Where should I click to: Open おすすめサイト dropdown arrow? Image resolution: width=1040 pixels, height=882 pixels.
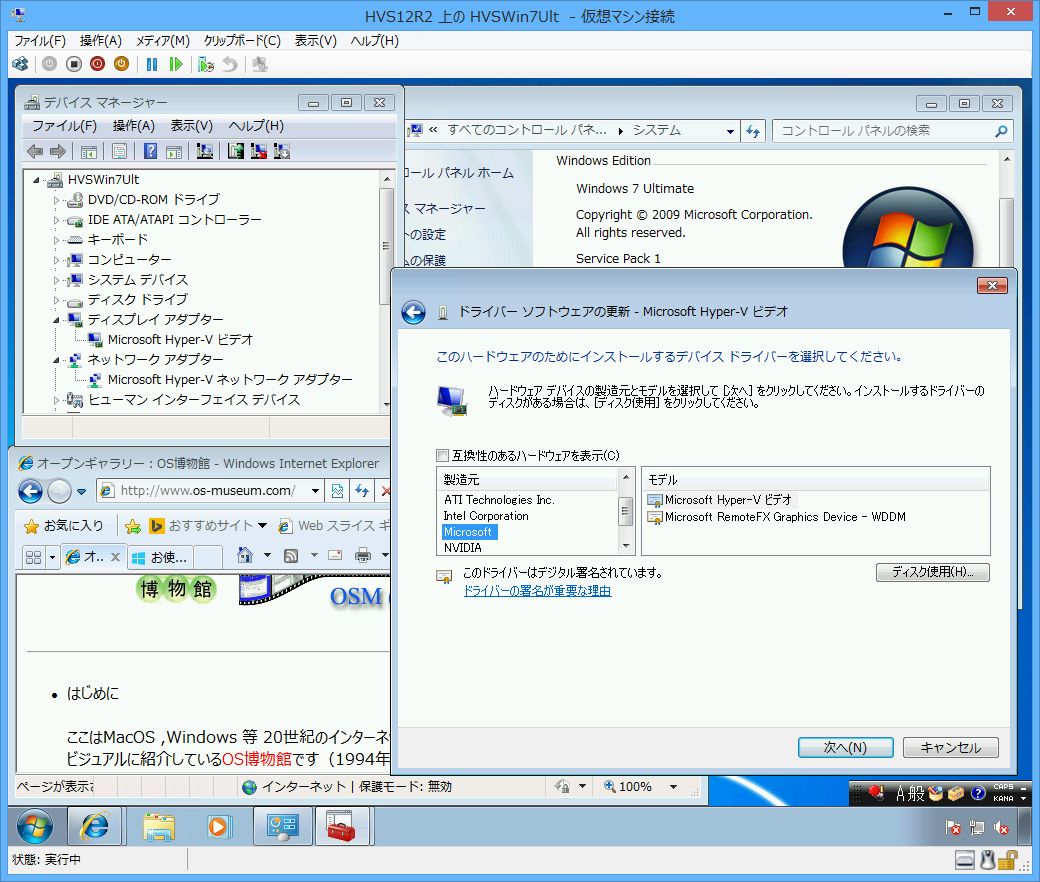[263, 526]
